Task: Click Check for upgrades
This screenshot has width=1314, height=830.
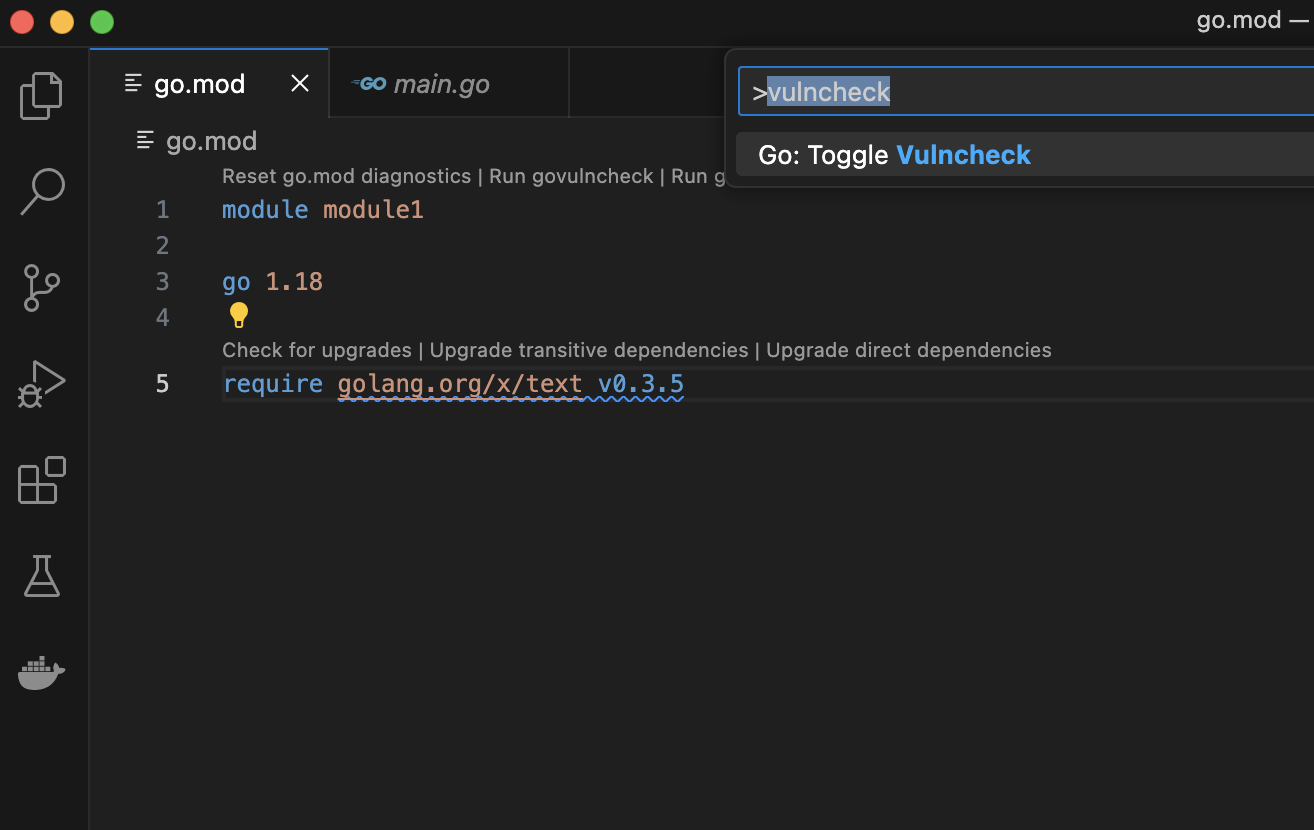Action: point(316,350)
